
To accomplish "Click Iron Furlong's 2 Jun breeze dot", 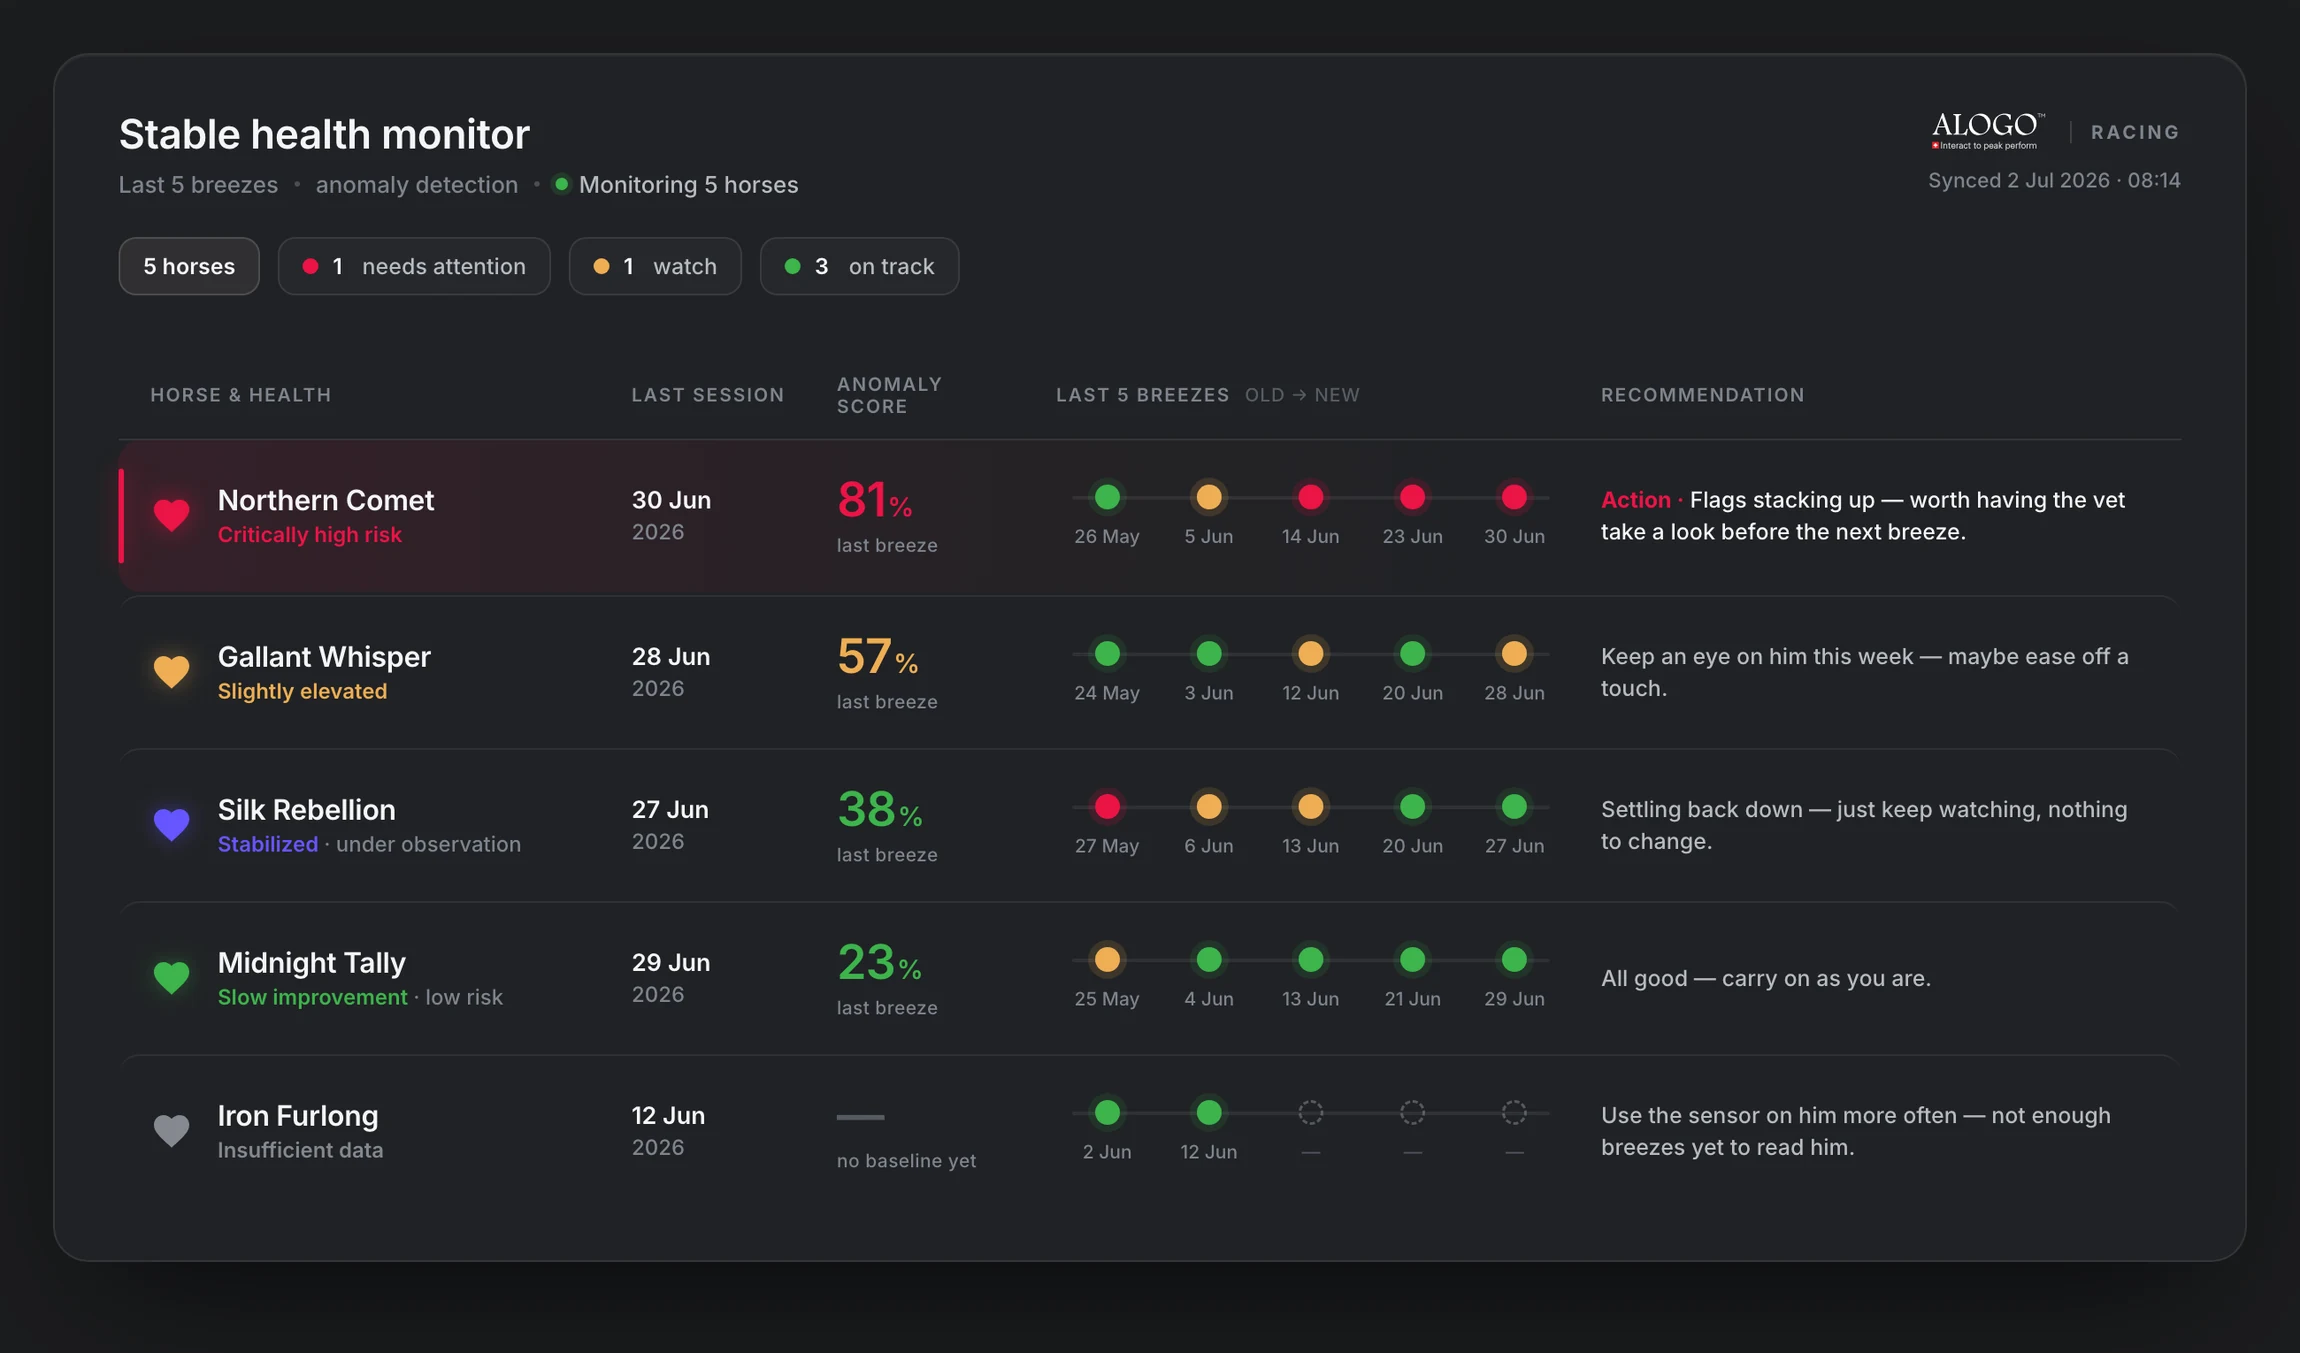I will pos(1107,1113).
